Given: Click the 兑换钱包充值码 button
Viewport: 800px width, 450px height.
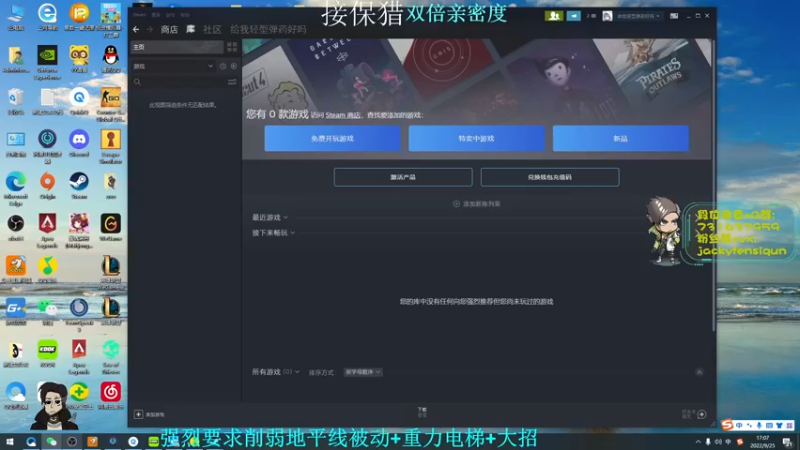Looking at the screenshot, I should pos(550,177).
